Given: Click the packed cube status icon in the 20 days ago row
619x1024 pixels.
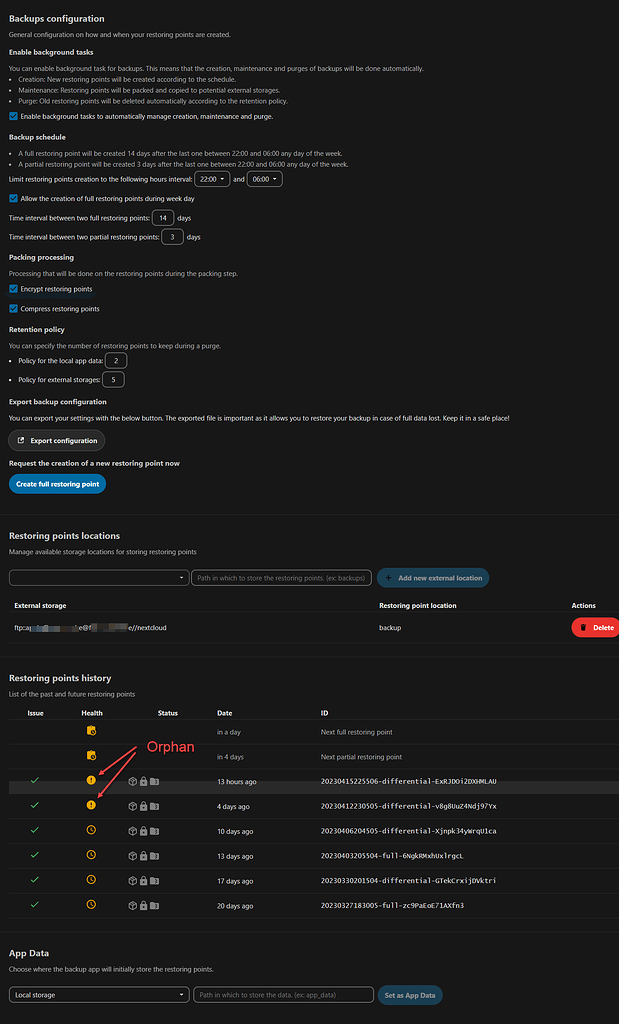Looking at the screenshot, I should [133, 905].
